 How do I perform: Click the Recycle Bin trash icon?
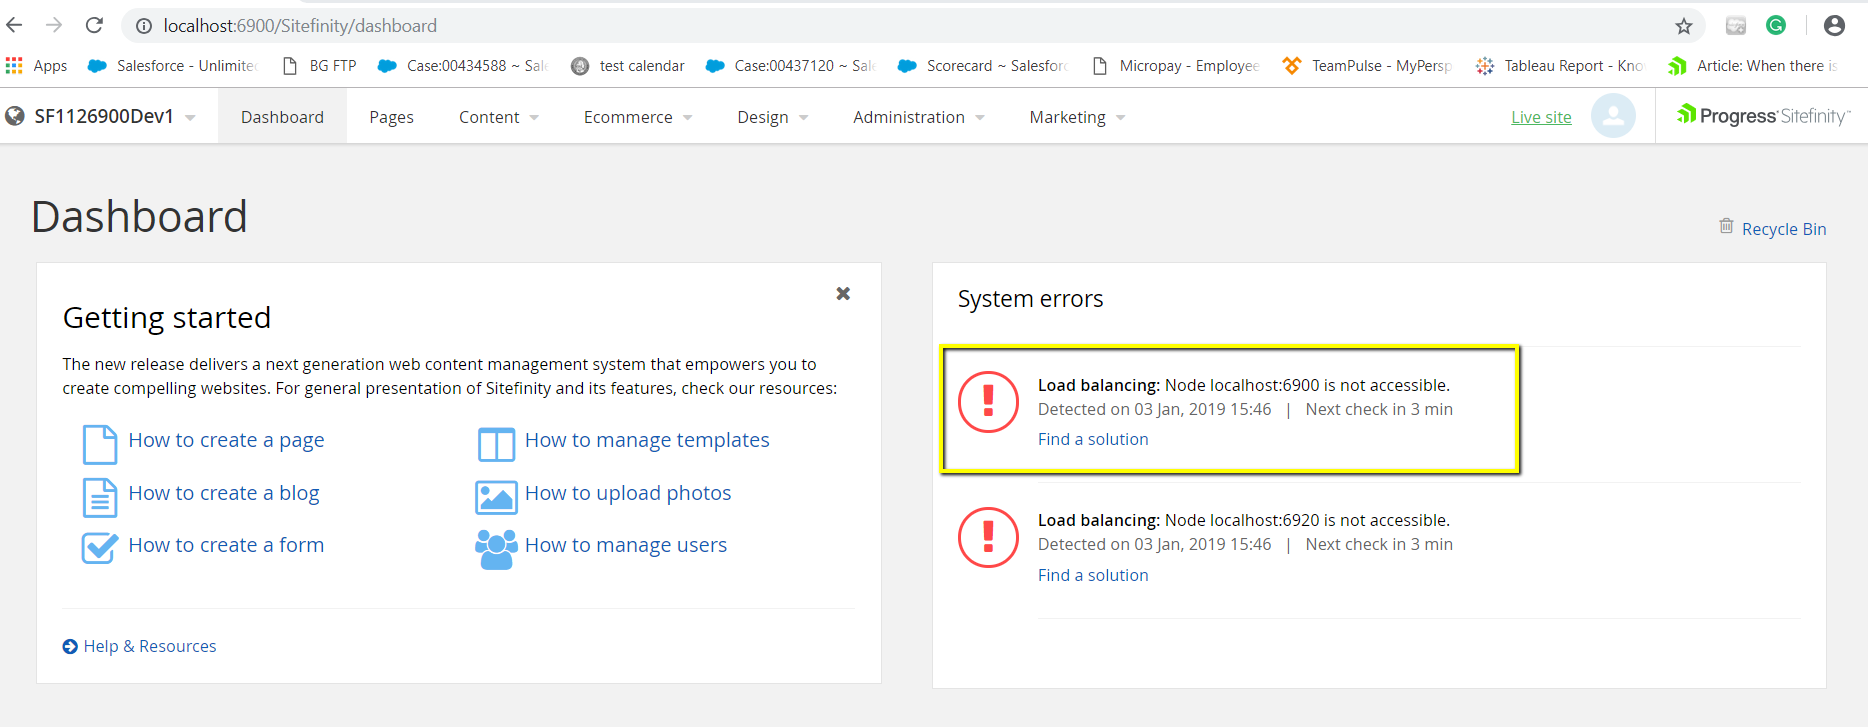(1726, 226)
